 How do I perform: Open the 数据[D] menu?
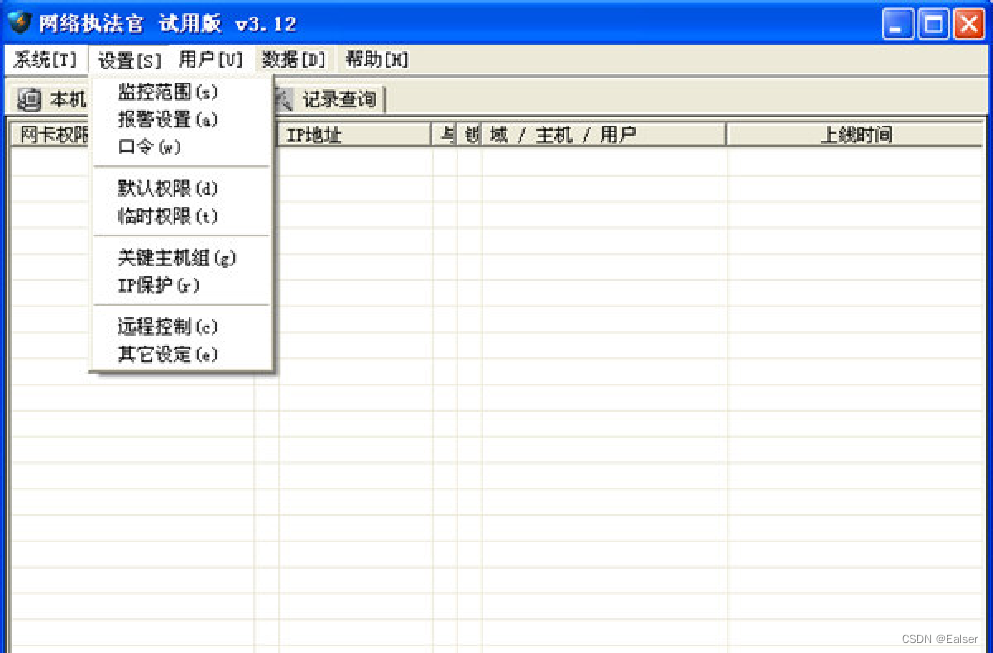coord(293,60)
